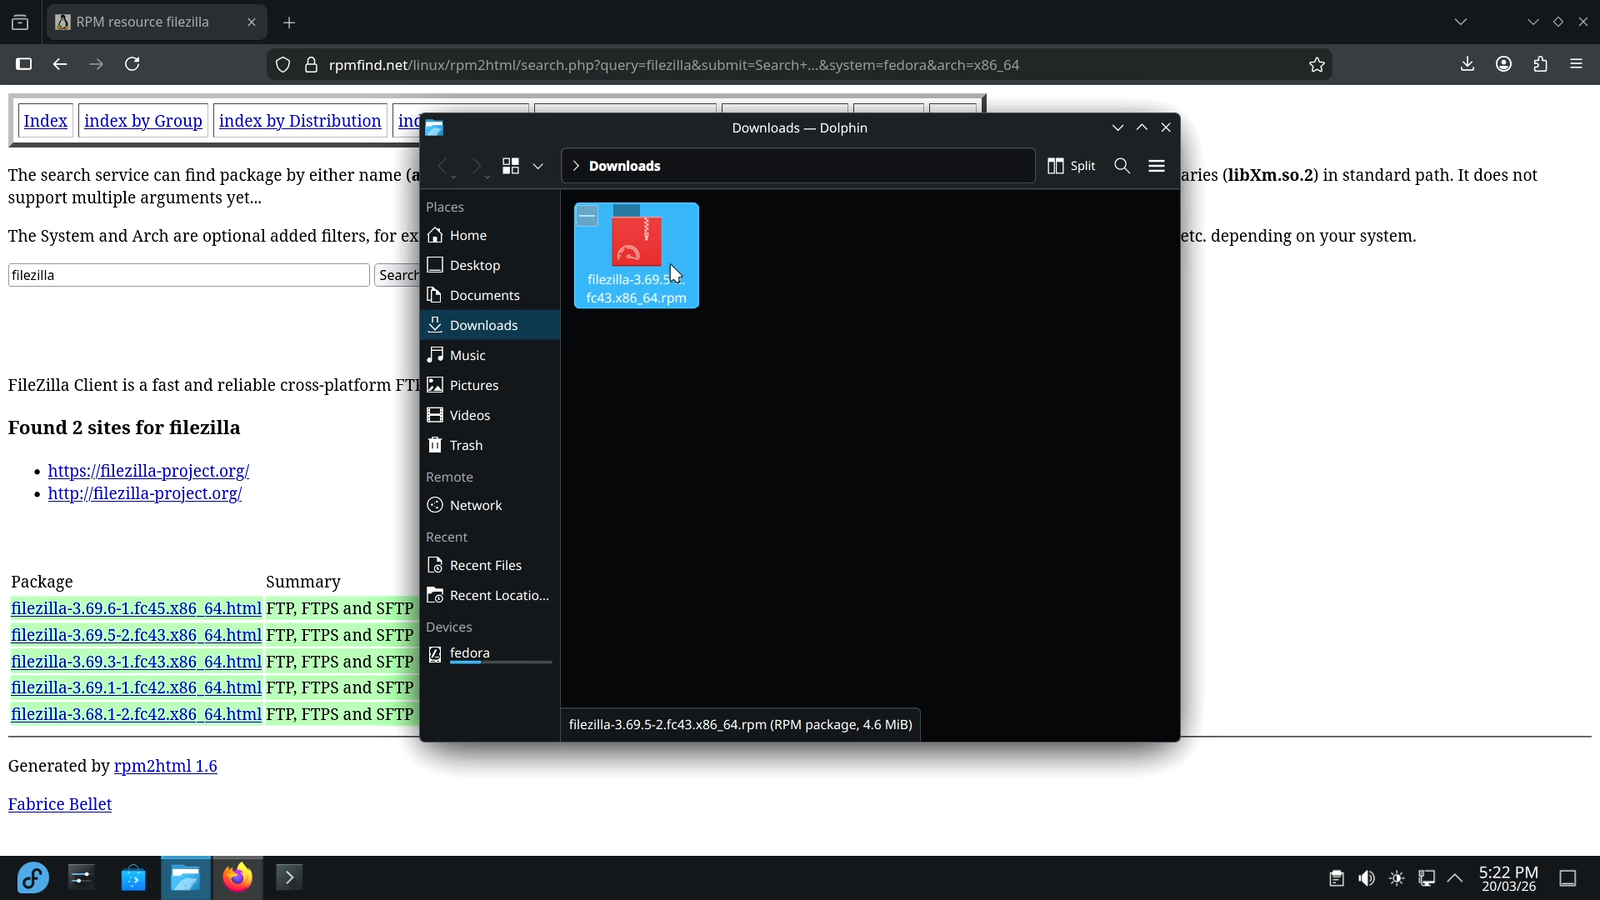The image size is (1600, 900).
Task: Open terminal launcher in taskbar
Action: 289,878
